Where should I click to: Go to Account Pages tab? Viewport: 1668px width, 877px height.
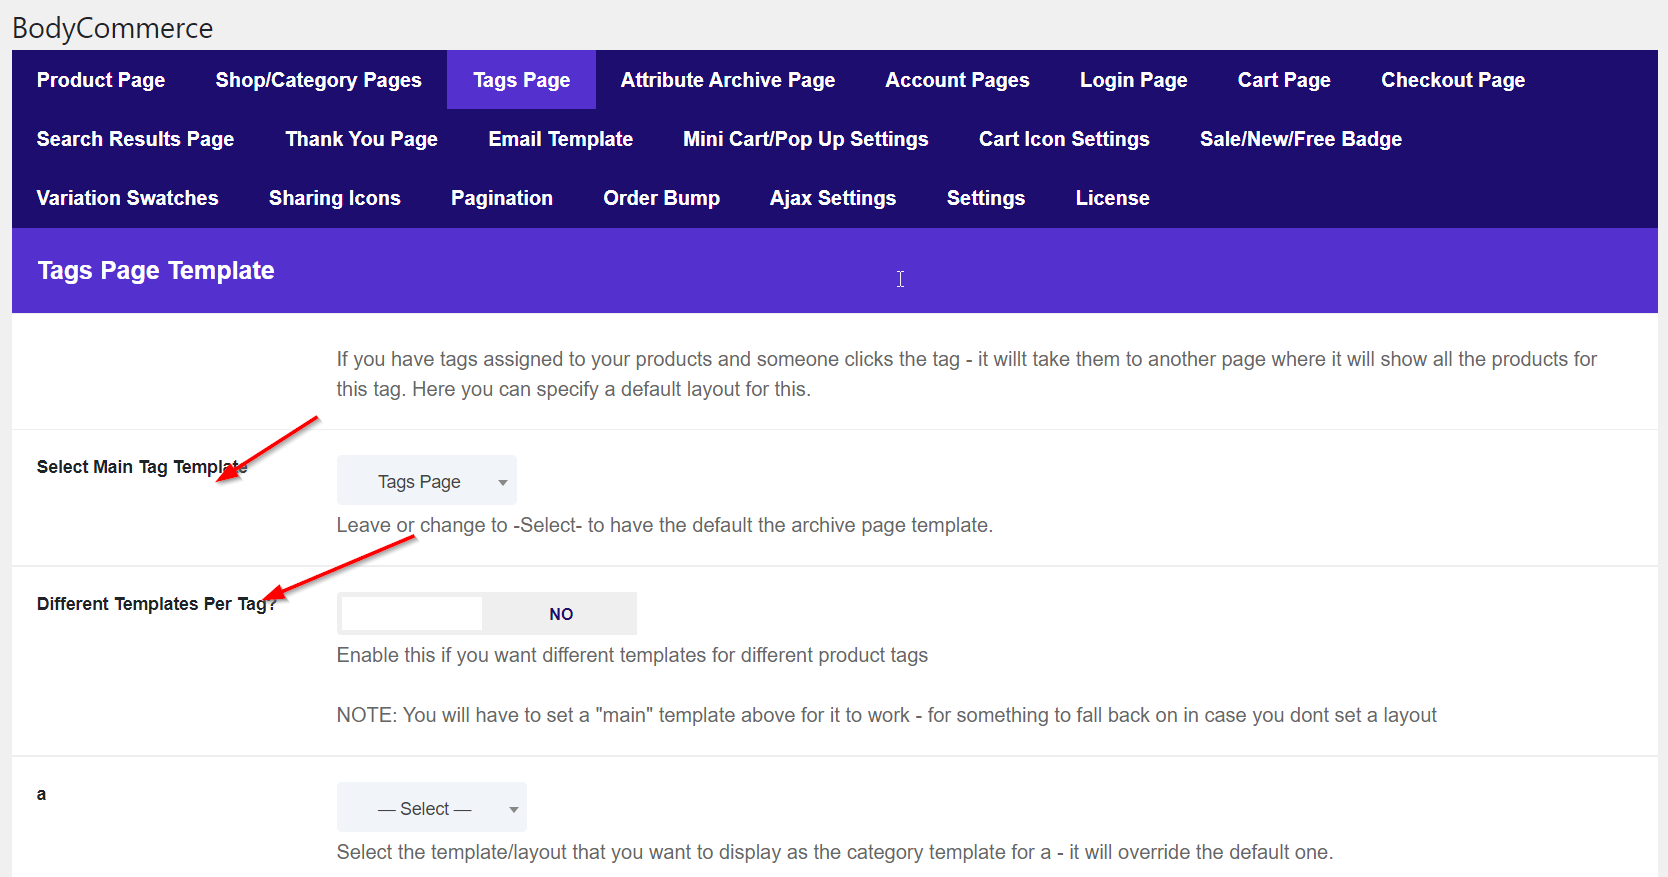(957, 80)
